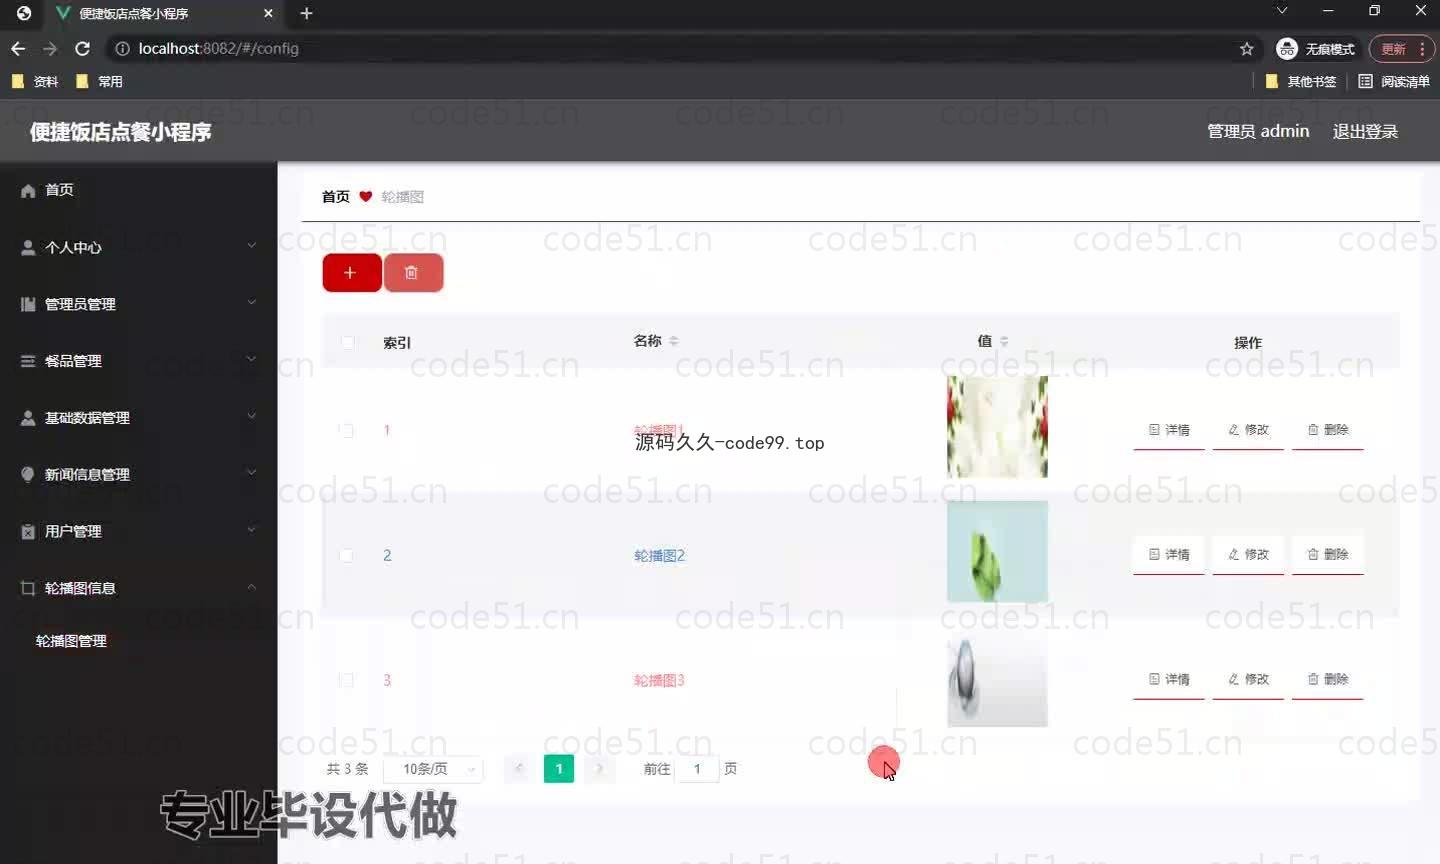1440x864 pixels.
Task: Click the 轮播图2 name cell
Action: pos(659,555)
